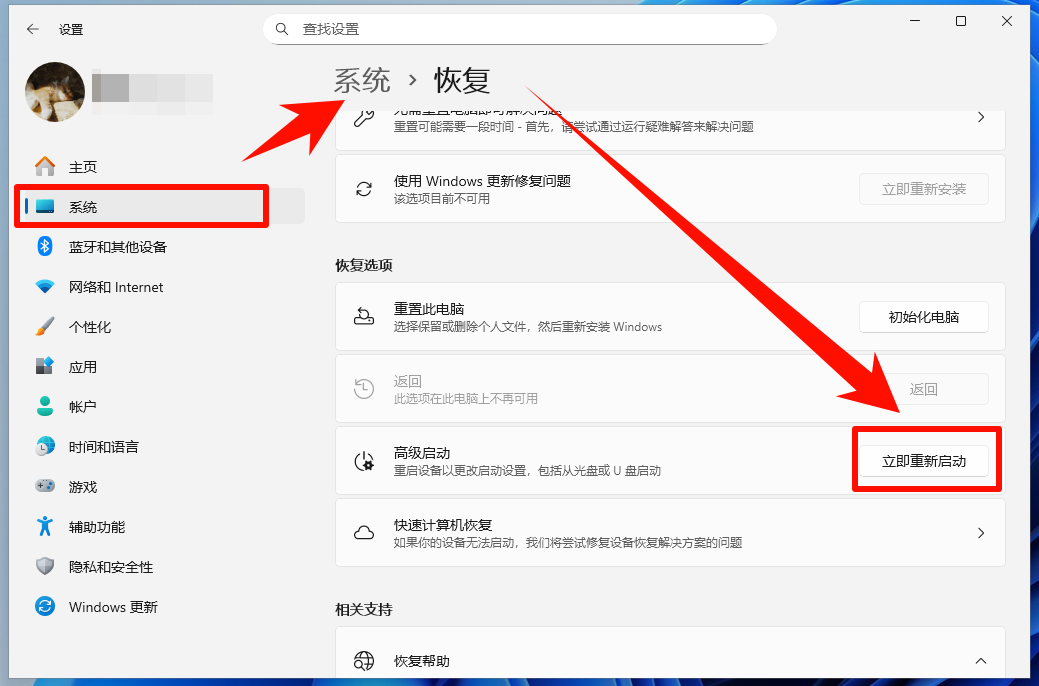Click the 初始化电脑 button
The width and height of the screenshot is (1039, 686).
(924, 317)
